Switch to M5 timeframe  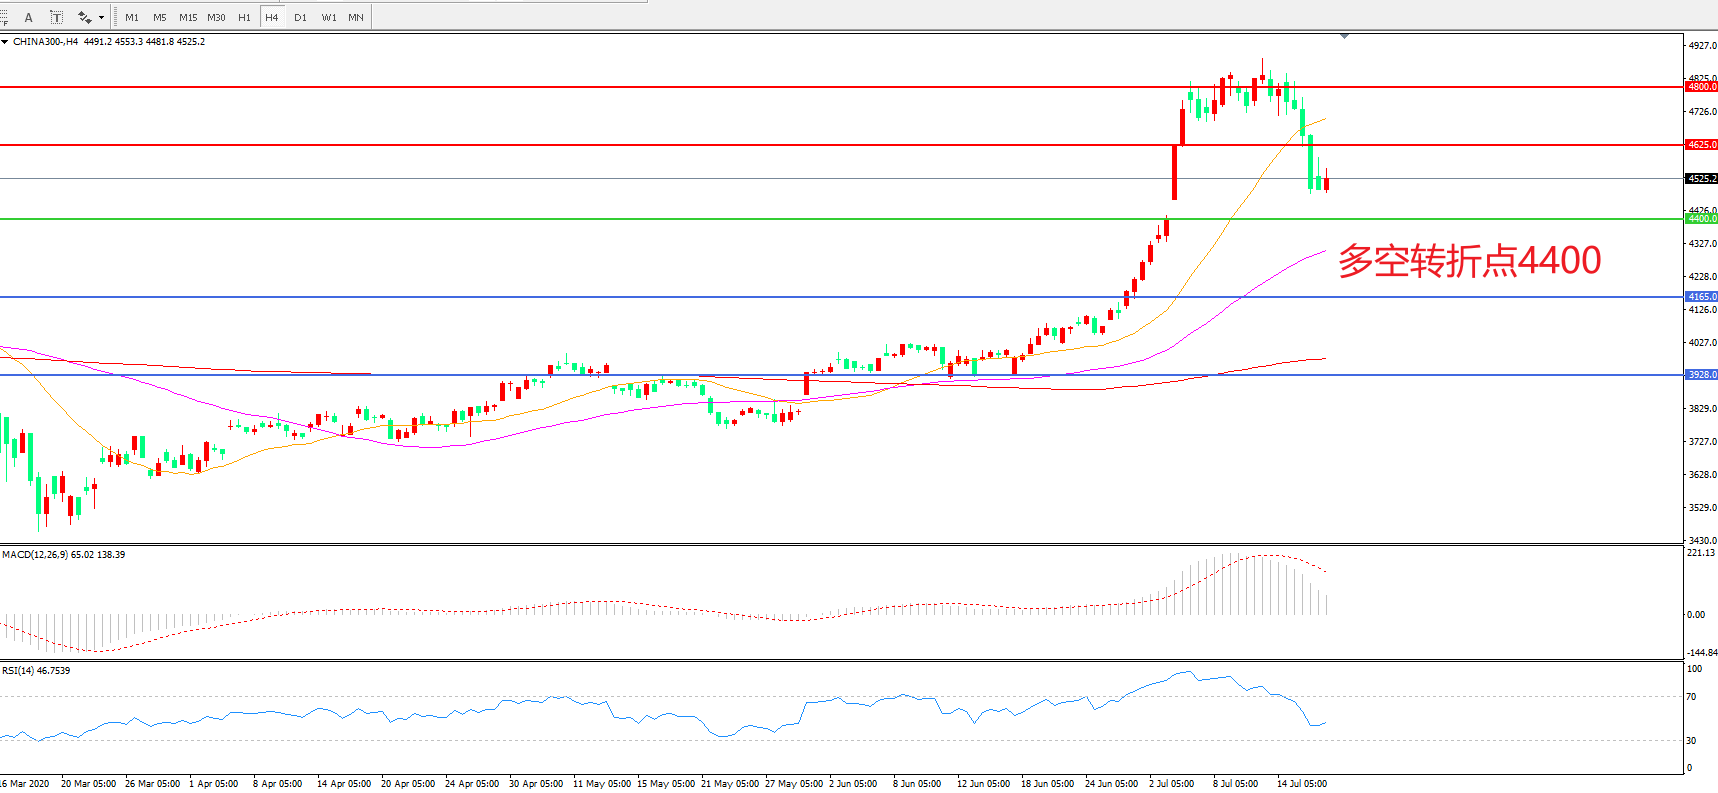coord(160,17)
